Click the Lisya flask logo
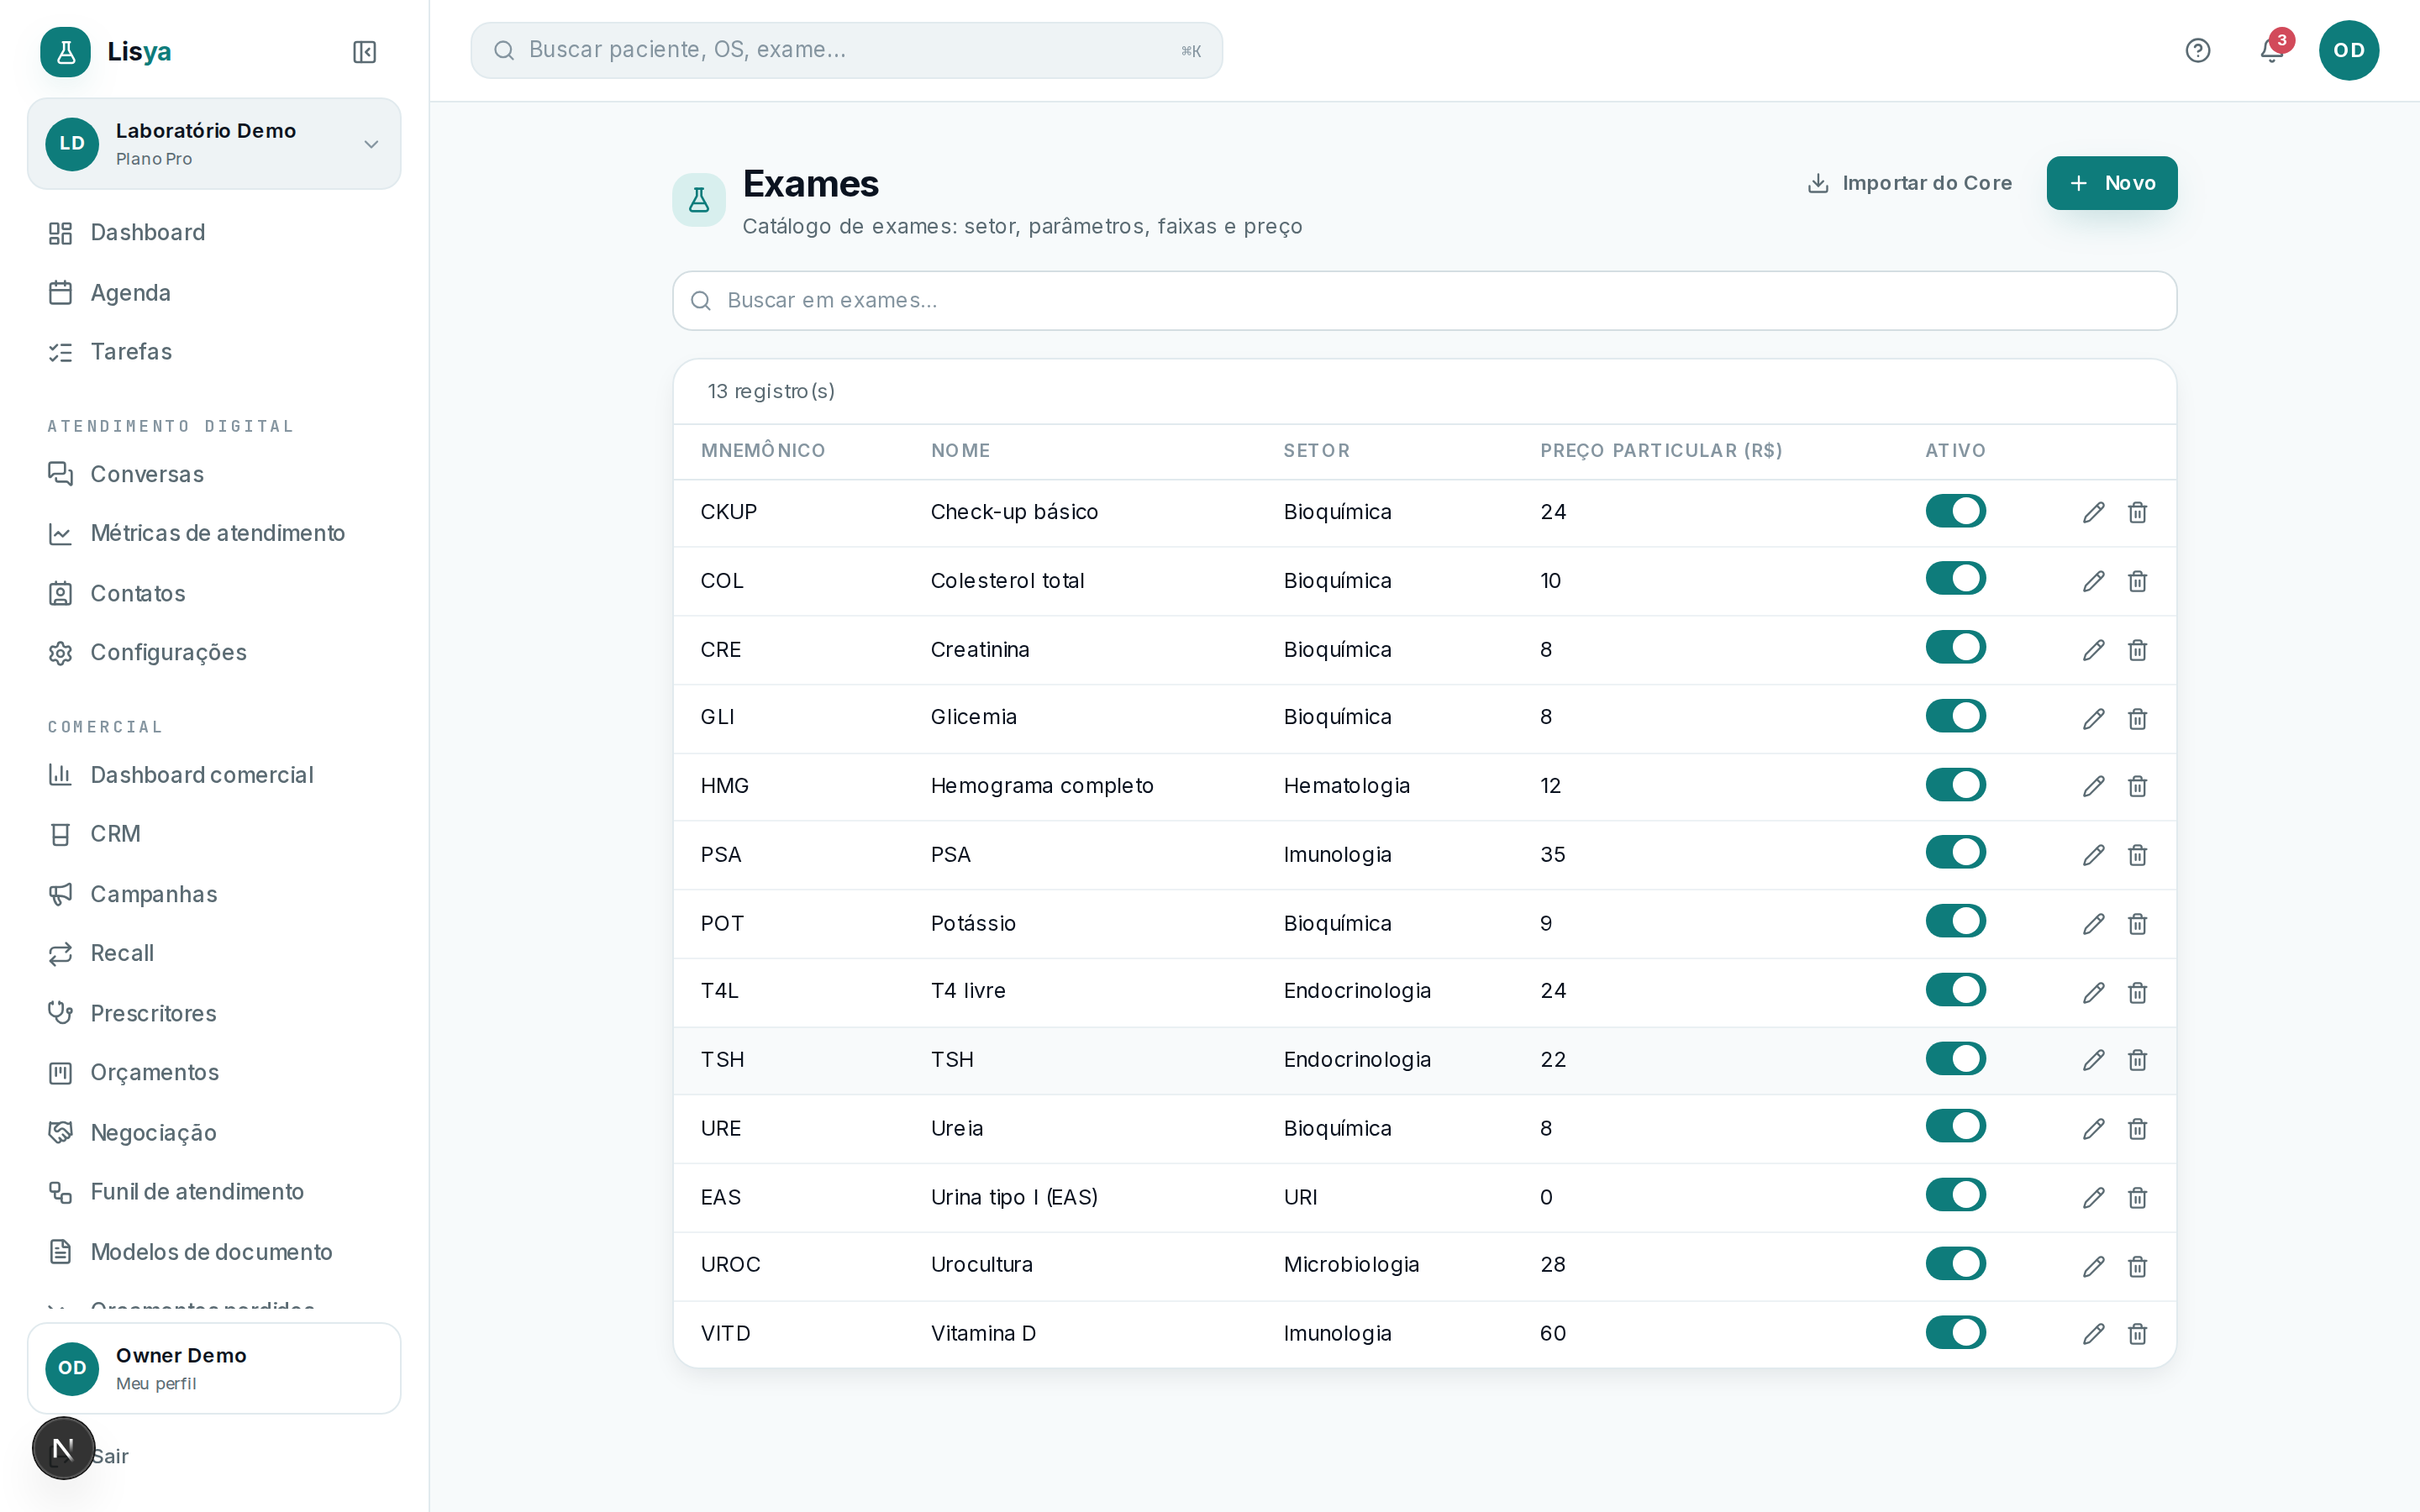Screen dimensions: 2420x1512 tap(65, 52)
